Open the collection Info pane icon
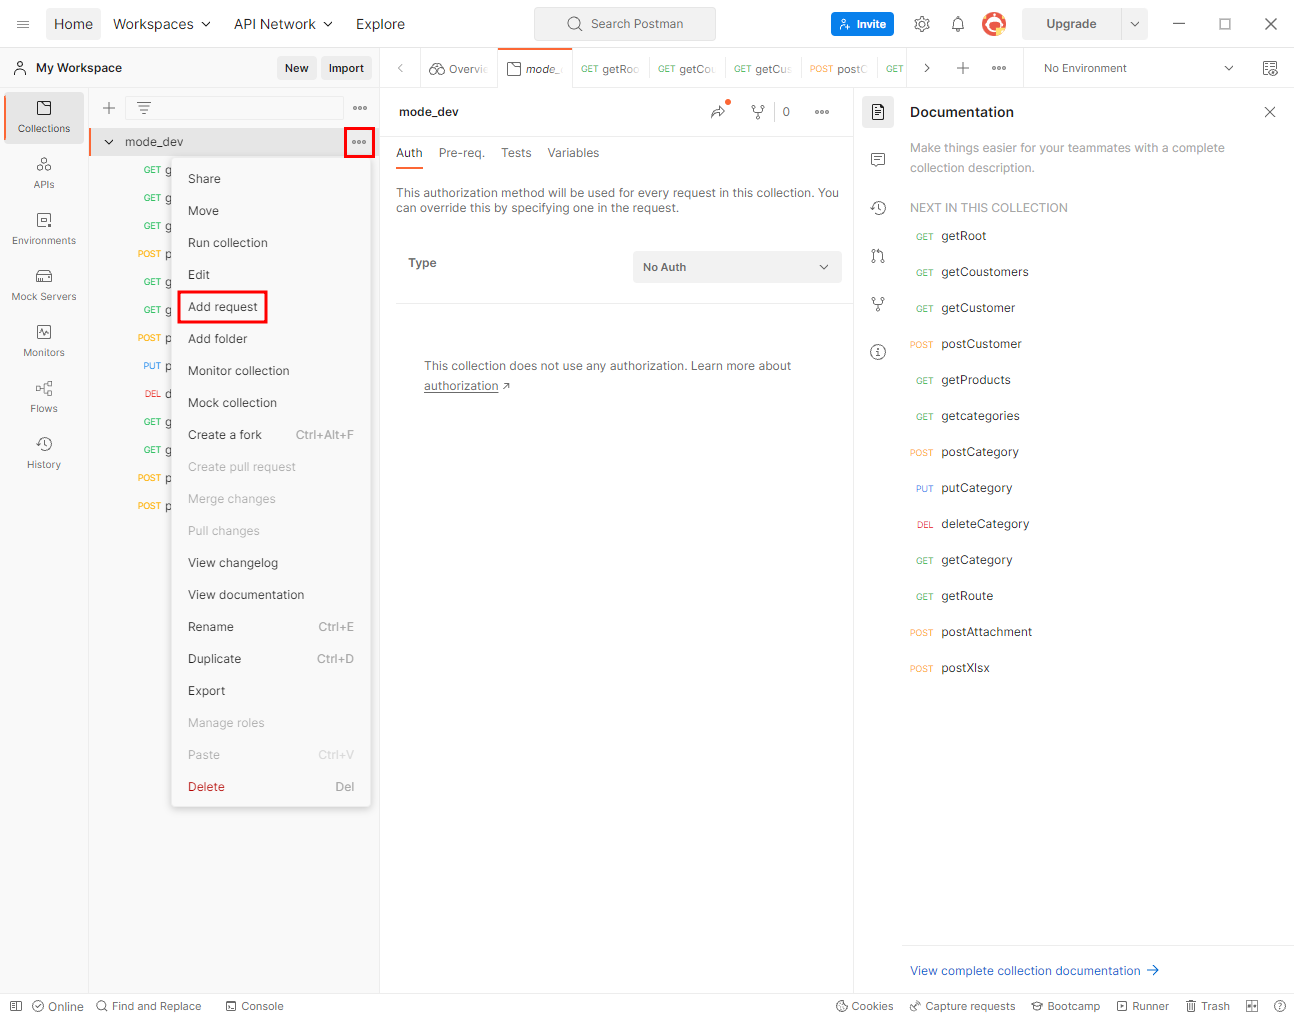The height and width of the screenshot is (1018, 1294). click(878, 352)
